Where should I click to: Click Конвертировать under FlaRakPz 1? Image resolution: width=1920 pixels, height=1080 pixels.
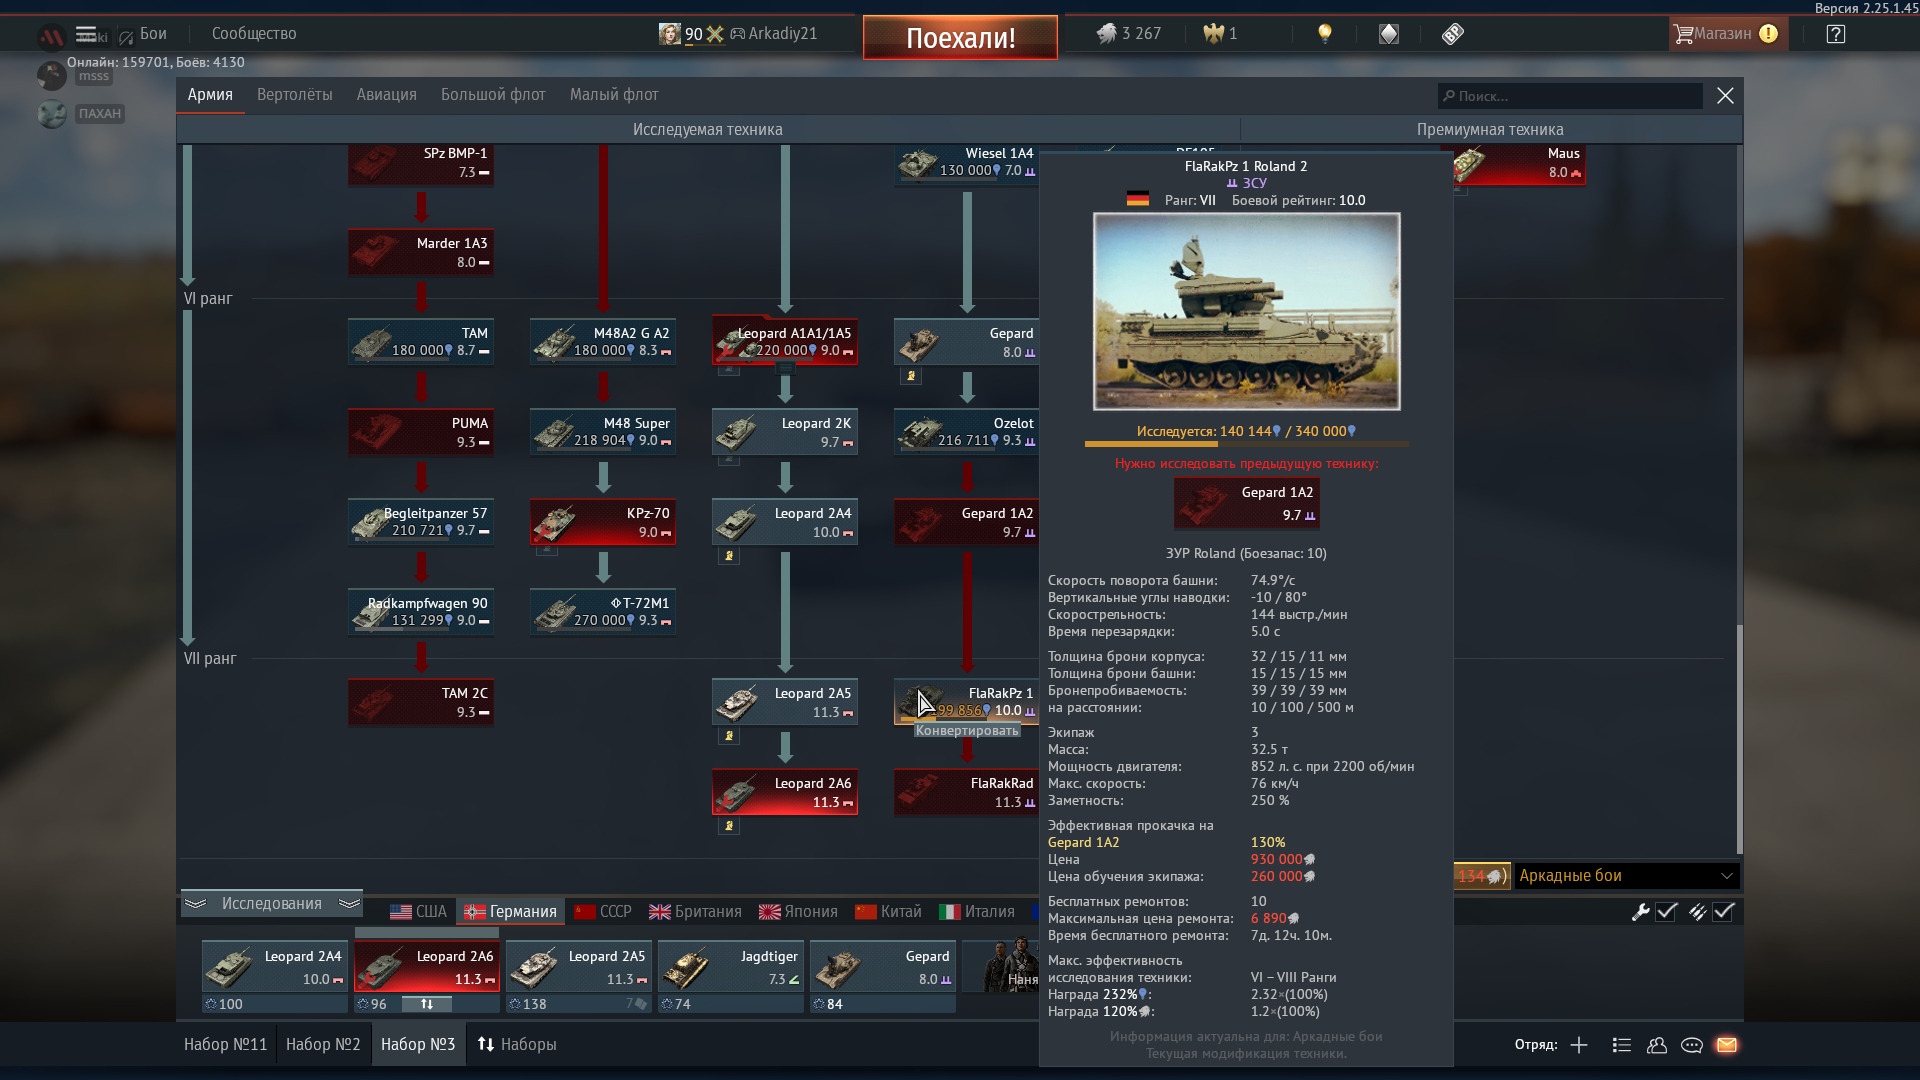(967, 731)
